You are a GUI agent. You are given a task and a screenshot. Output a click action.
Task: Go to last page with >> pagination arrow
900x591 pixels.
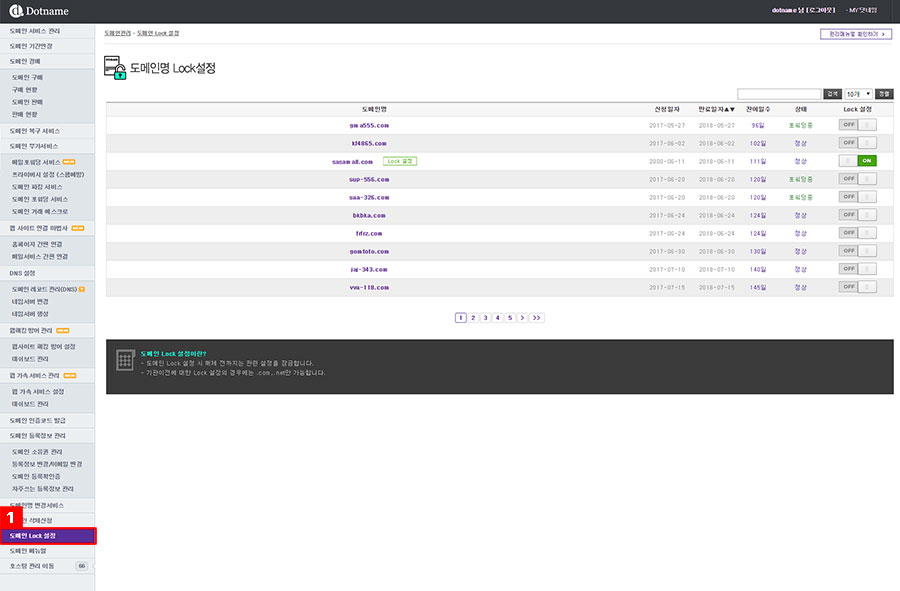tap(537, 318)
